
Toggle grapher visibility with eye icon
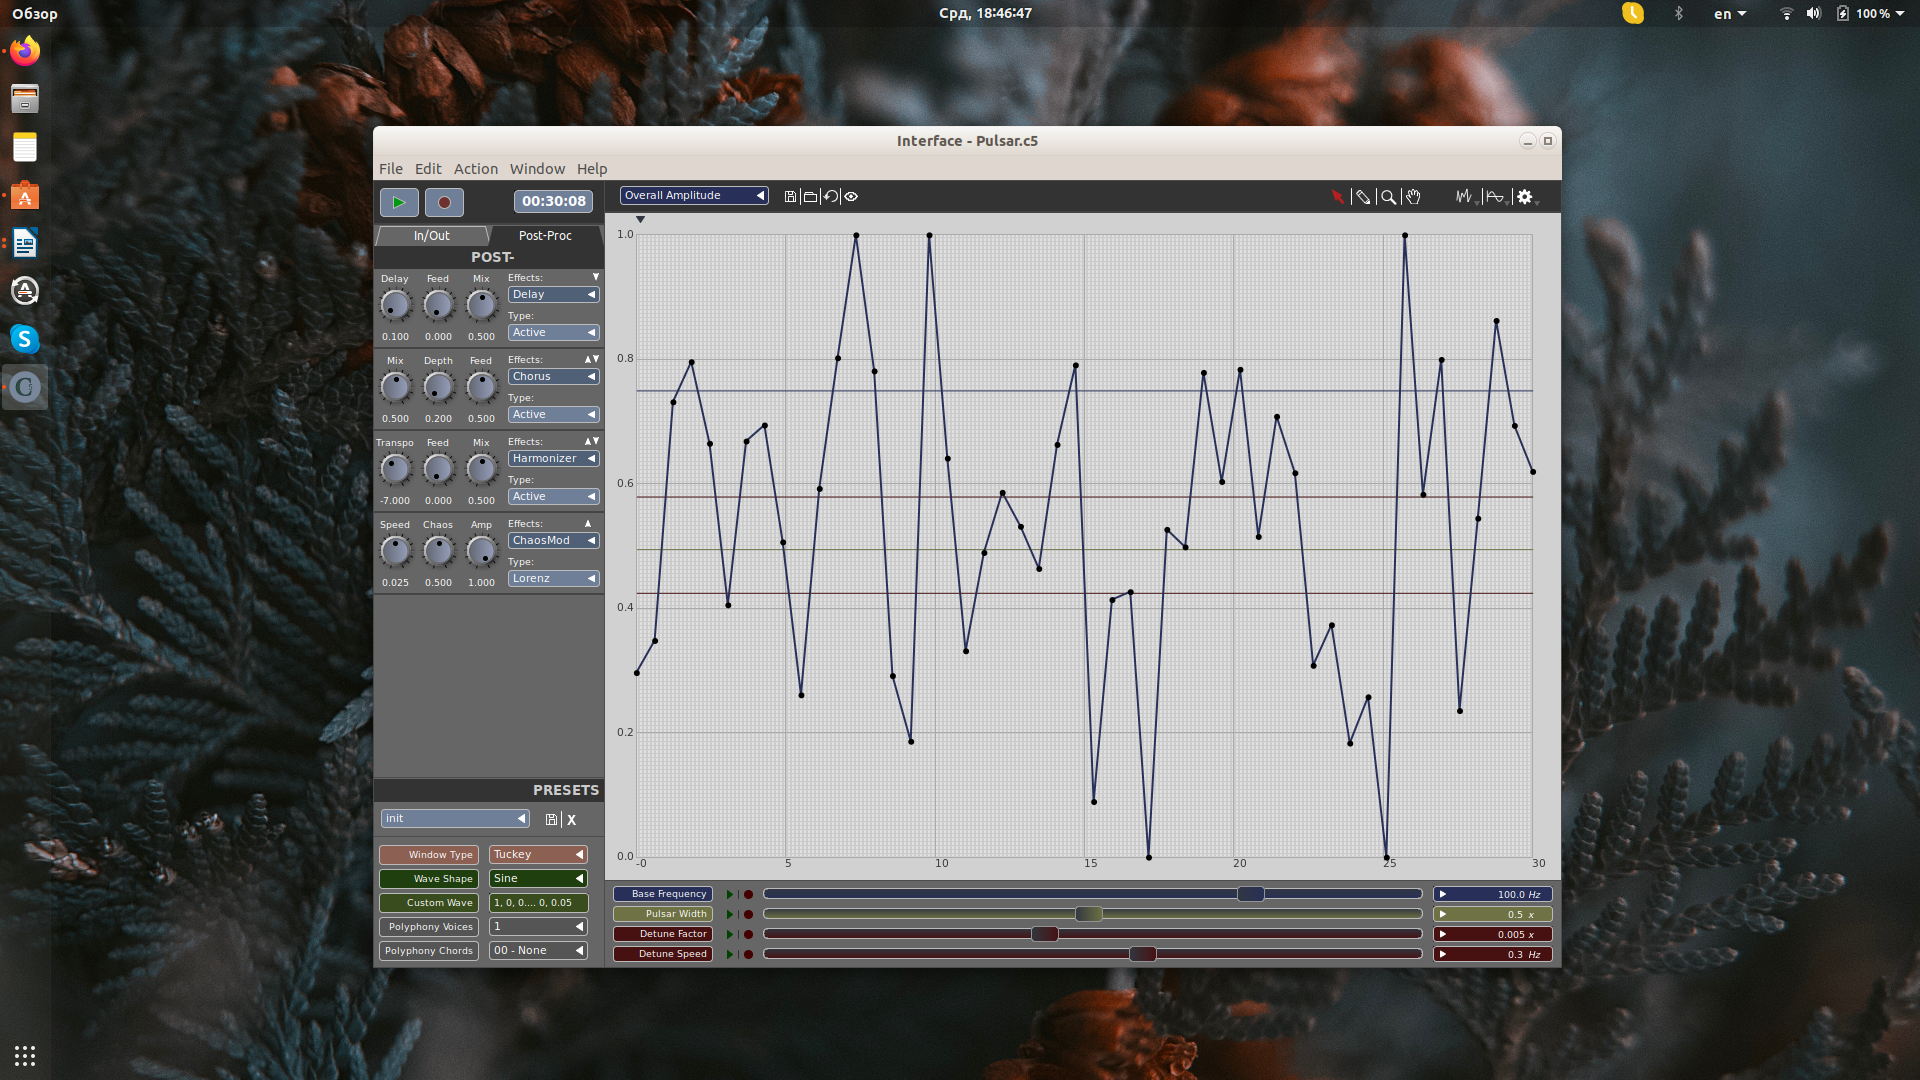[x=851, y=197]
